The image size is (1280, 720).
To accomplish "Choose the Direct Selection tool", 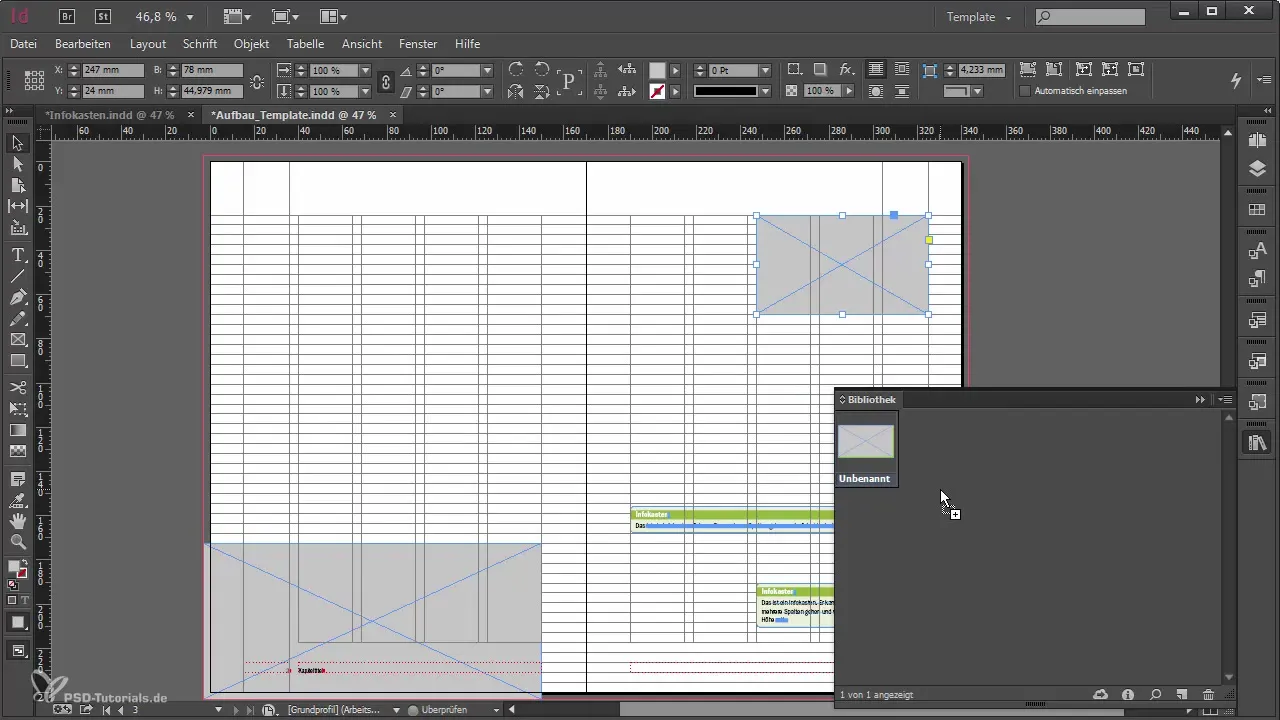I will click(x=18, y=164).
